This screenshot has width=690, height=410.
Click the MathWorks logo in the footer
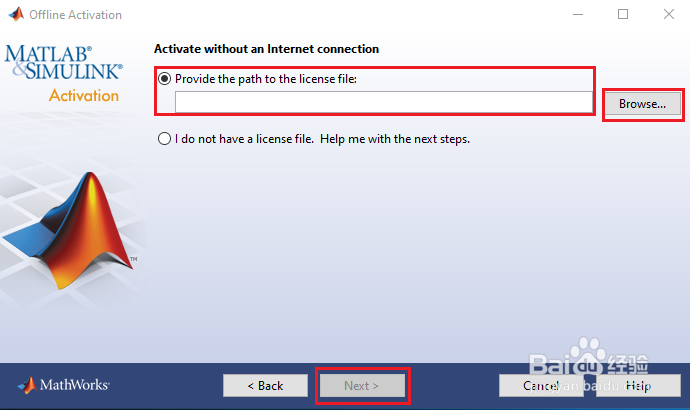[64, 385]
